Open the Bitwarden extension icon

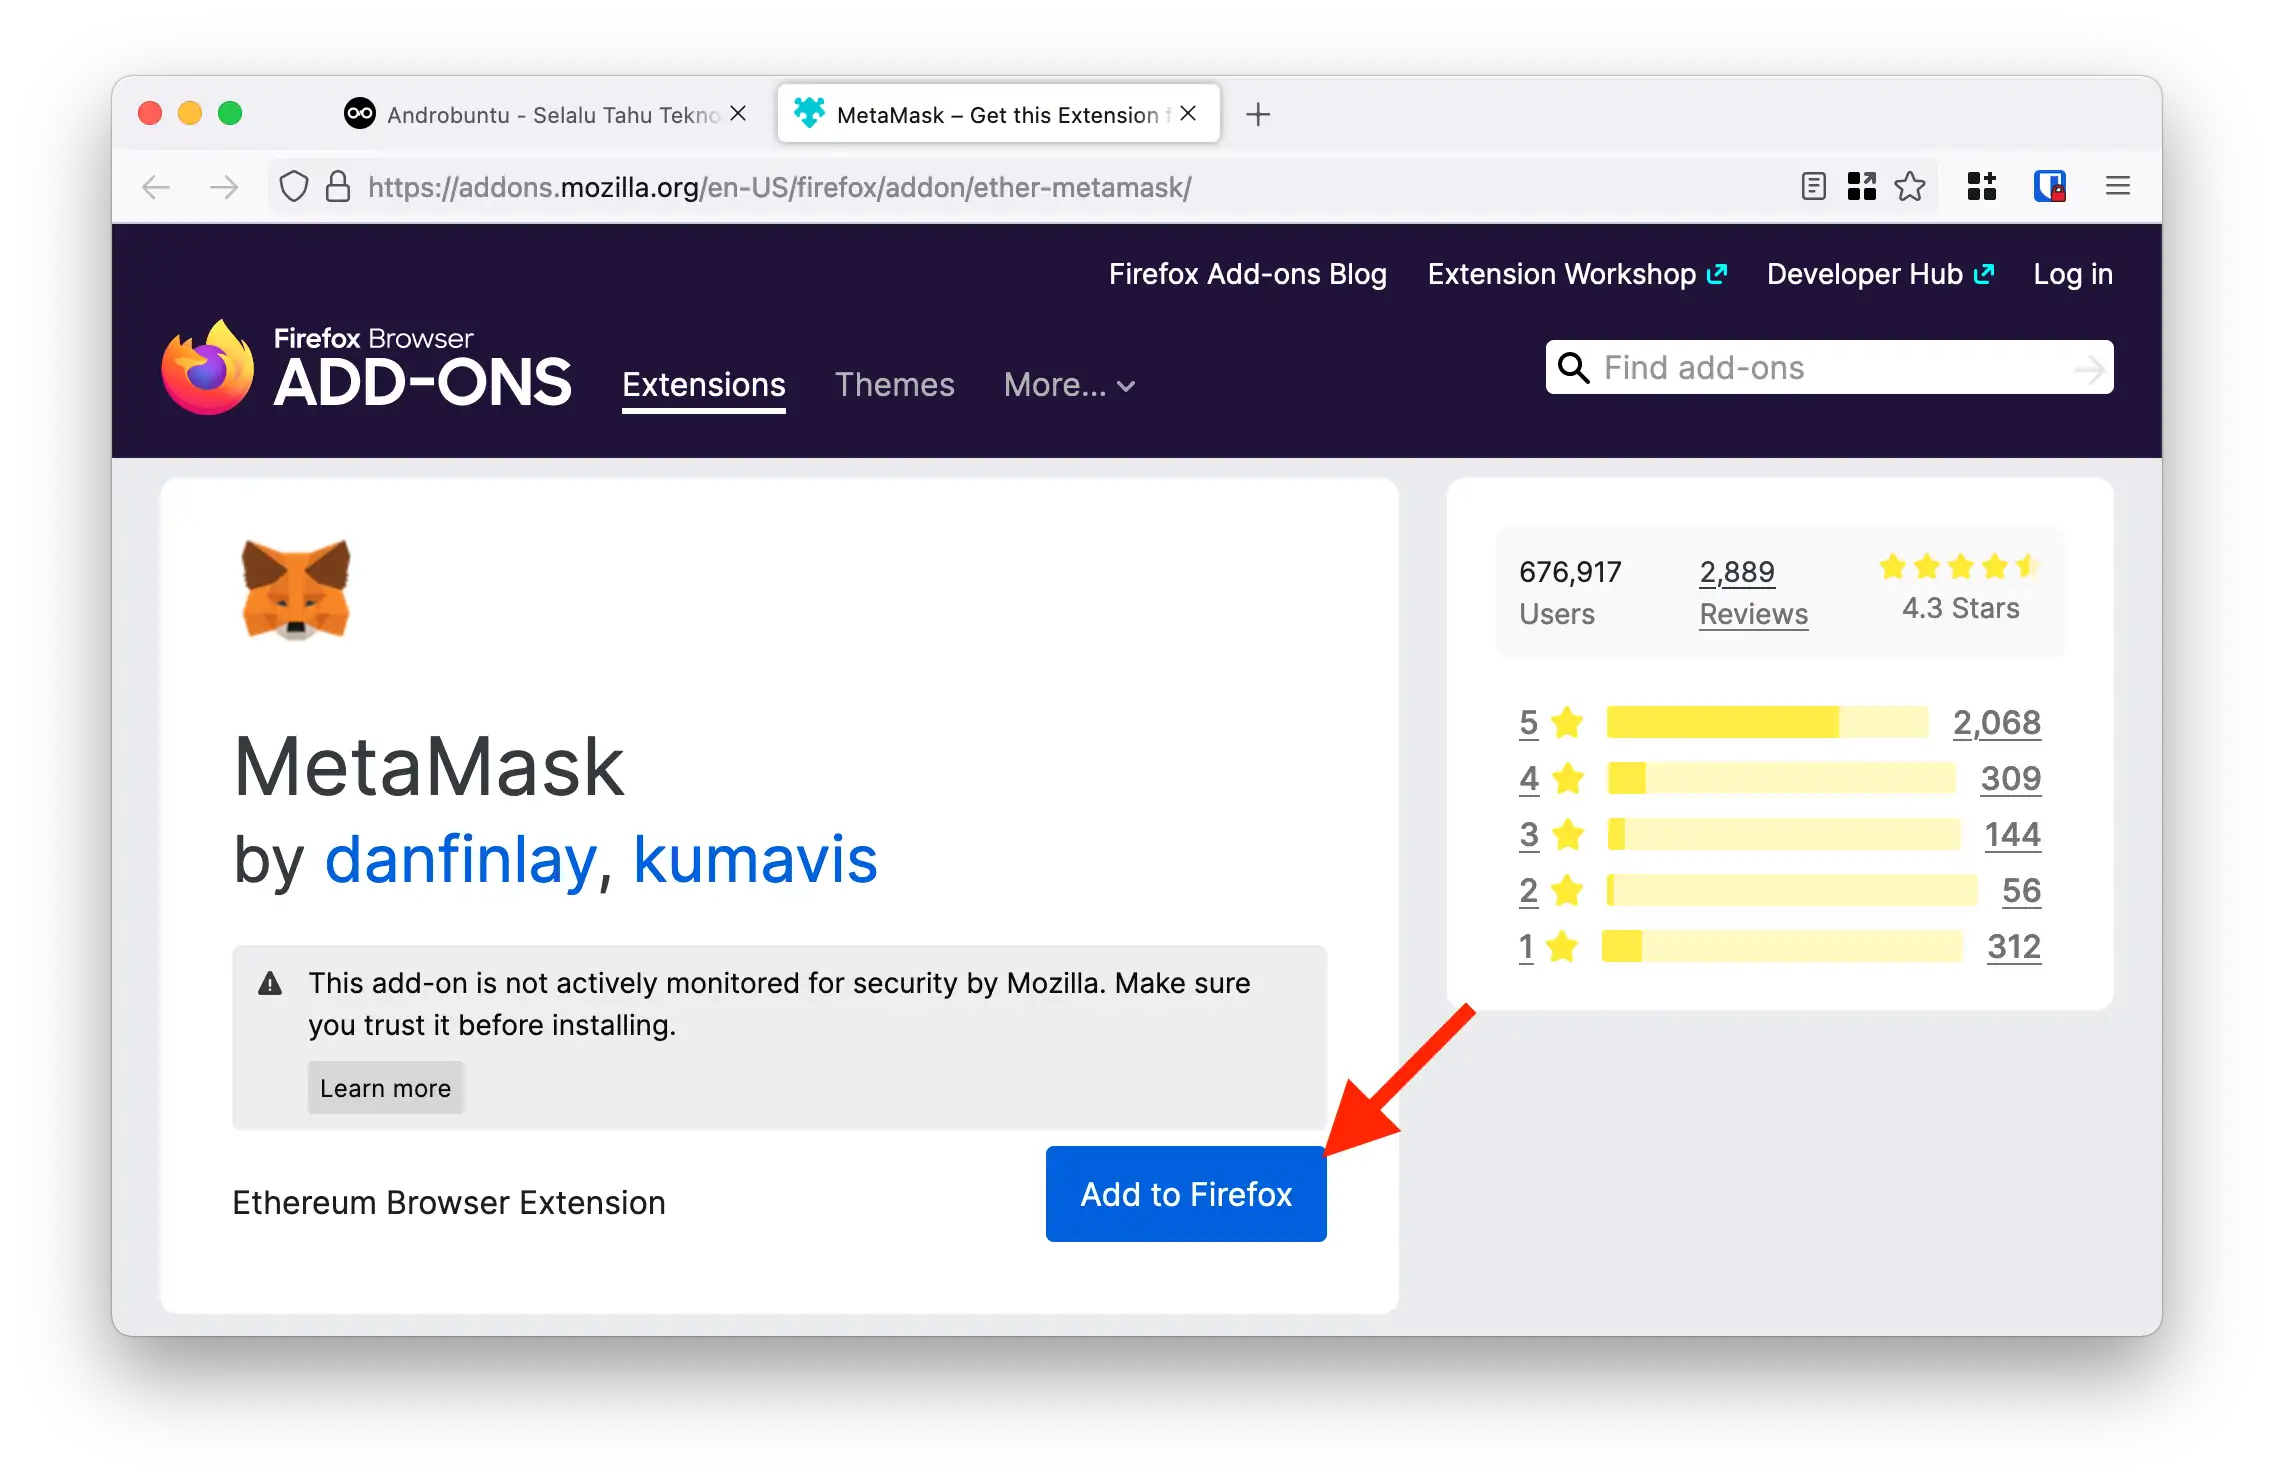(x=2050, y=186)
